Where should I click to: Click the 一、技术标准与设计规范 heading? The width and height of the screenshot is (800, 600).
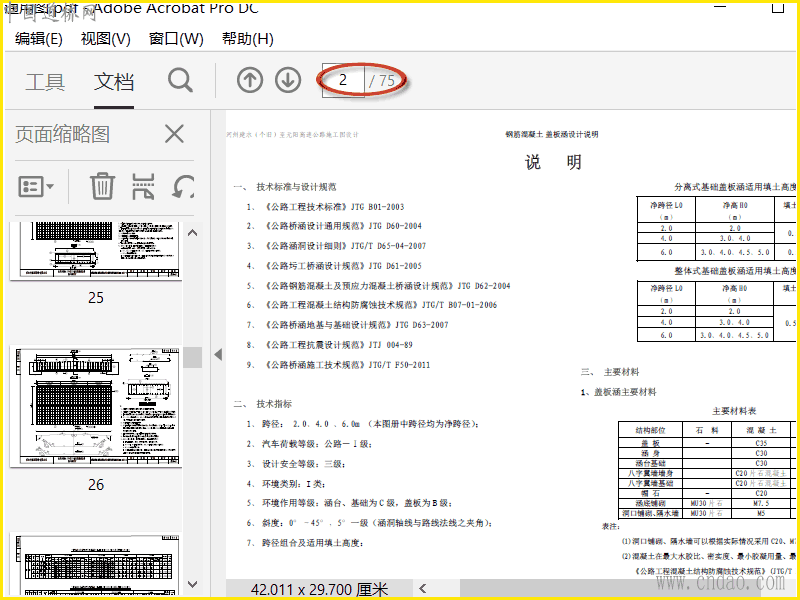click(x=285, y=187)
